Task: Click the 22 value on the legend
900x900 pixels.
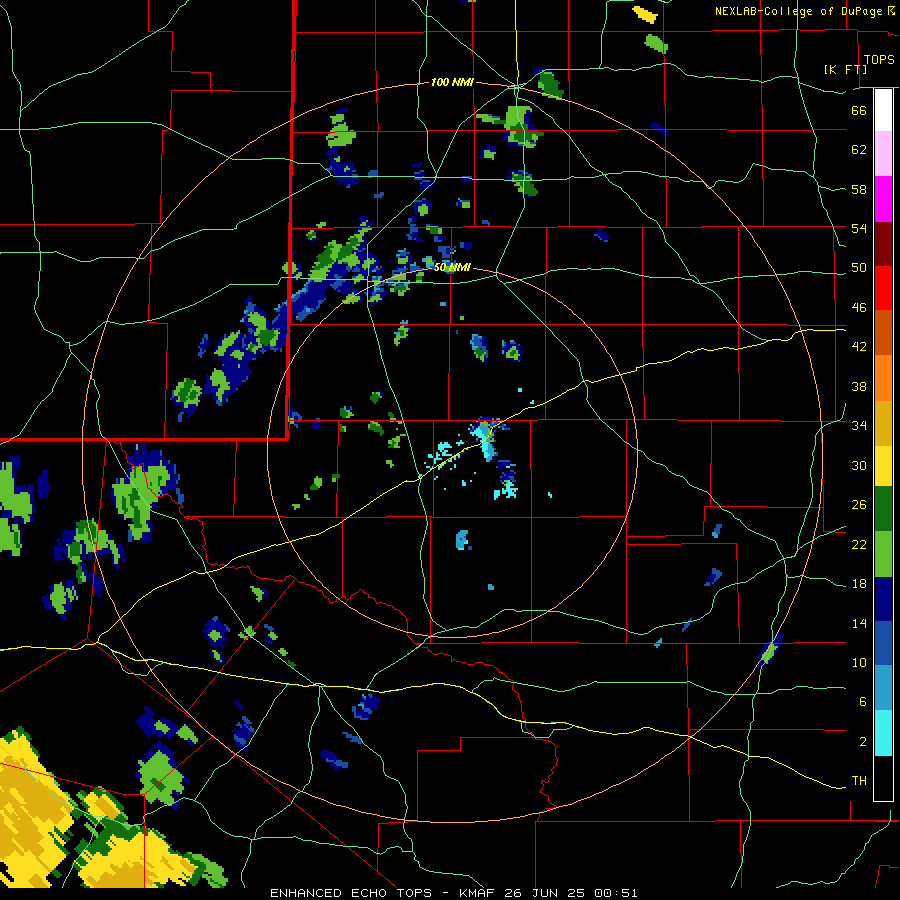Action: [859, 545]
